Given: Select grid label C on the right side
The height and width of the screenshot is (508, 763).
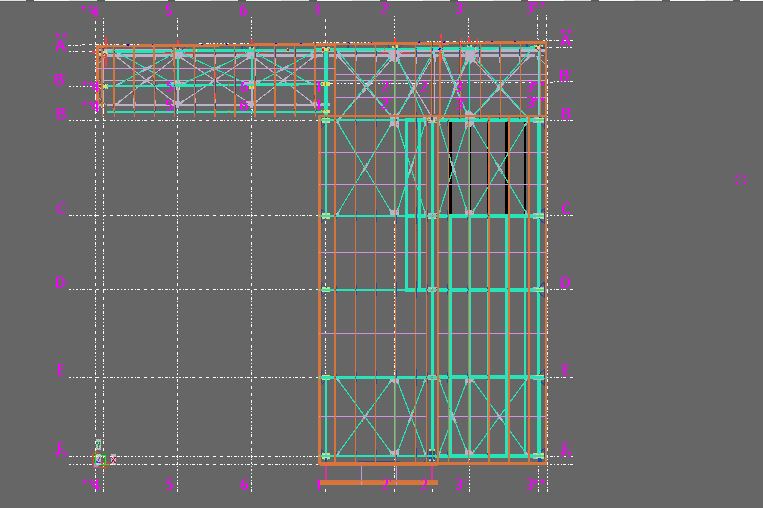Looking at the screenshot, I should tap(565, 209).
